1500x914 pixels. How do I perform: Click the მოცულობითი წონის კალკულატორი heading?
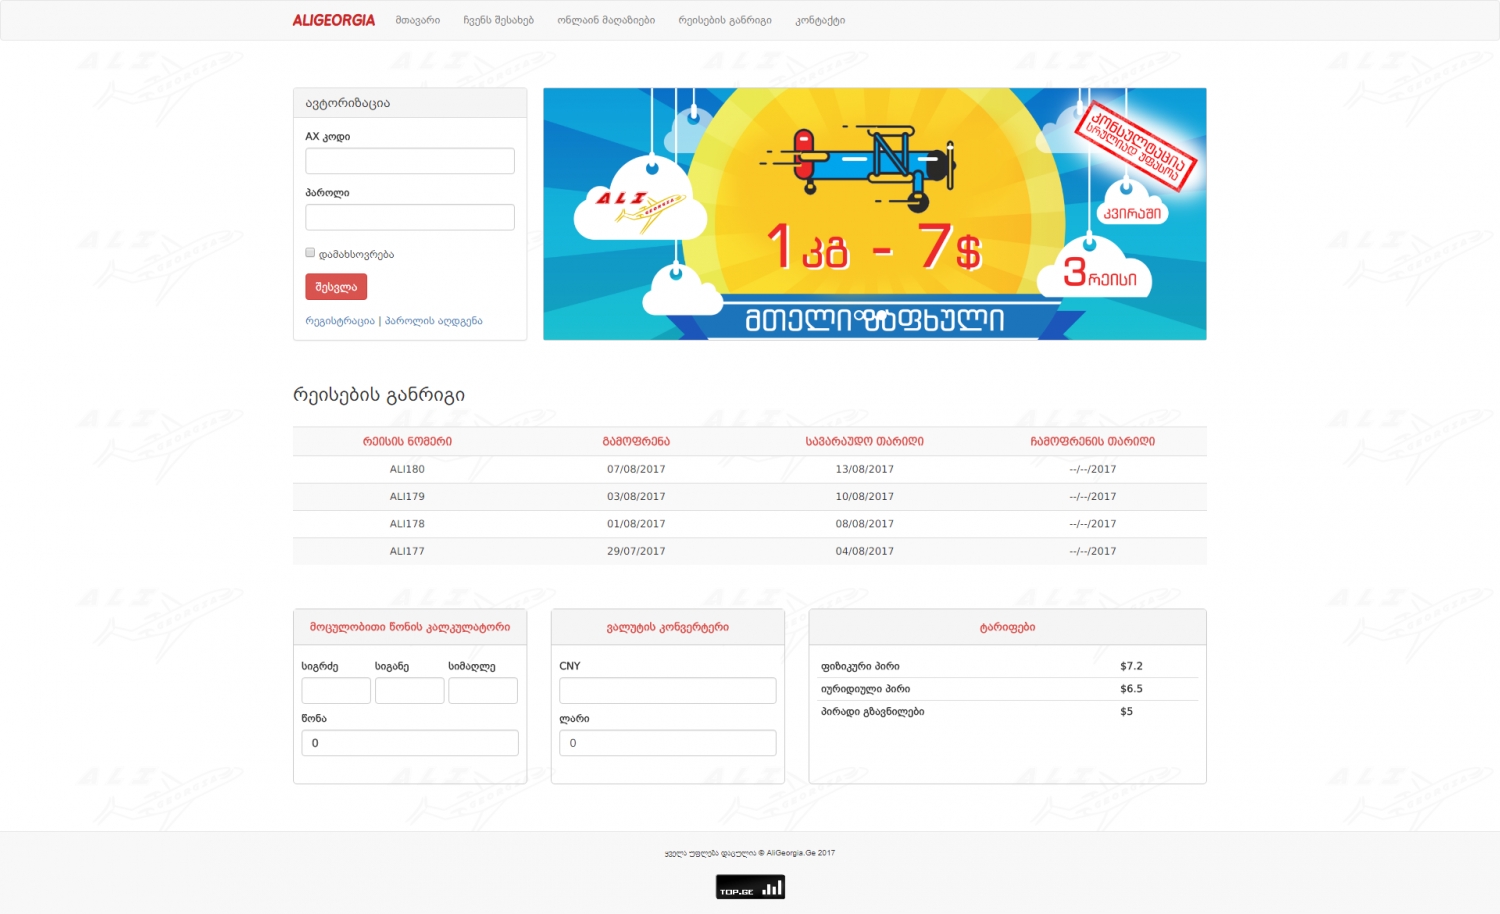[410, 627]
